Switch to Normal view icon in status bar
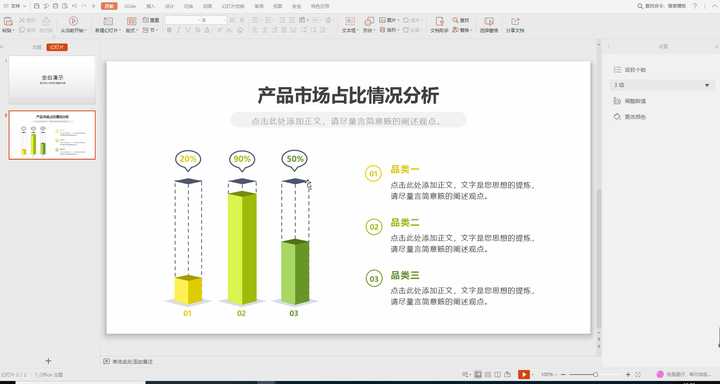The height and width of the screenshot is (384, 720). point(478,374)
